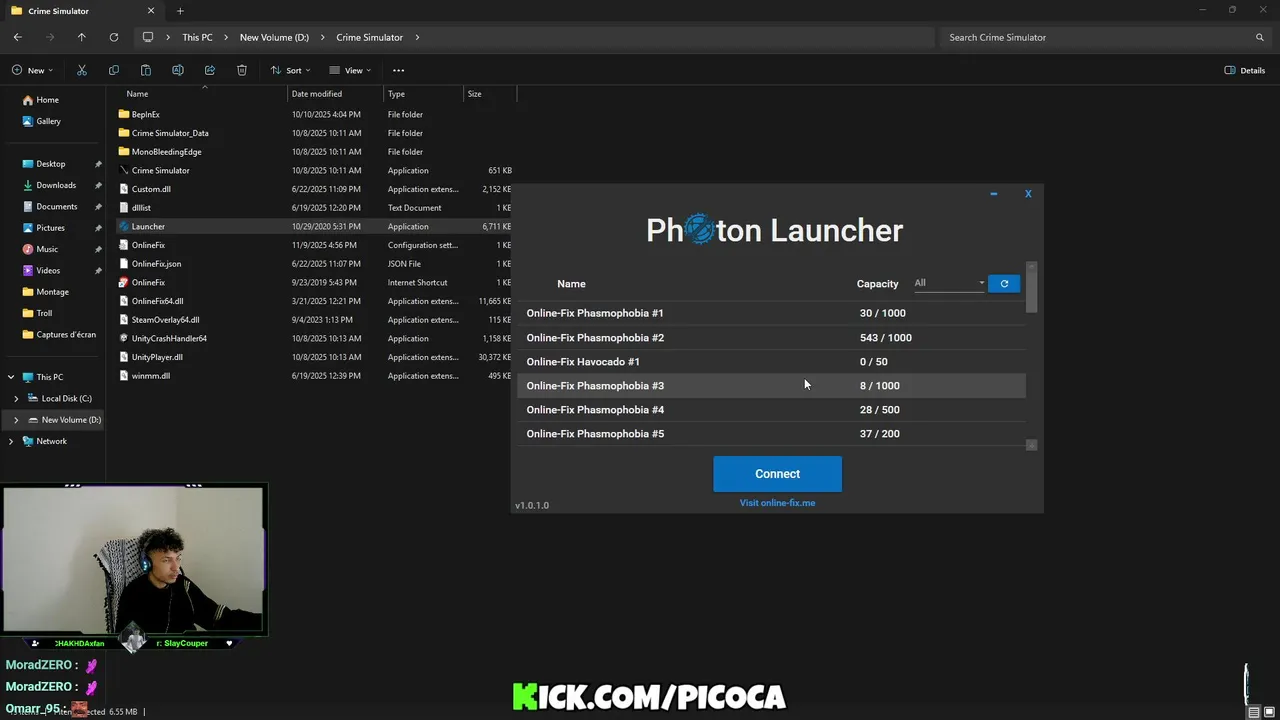Share the selected file

[x=210, y=70]
